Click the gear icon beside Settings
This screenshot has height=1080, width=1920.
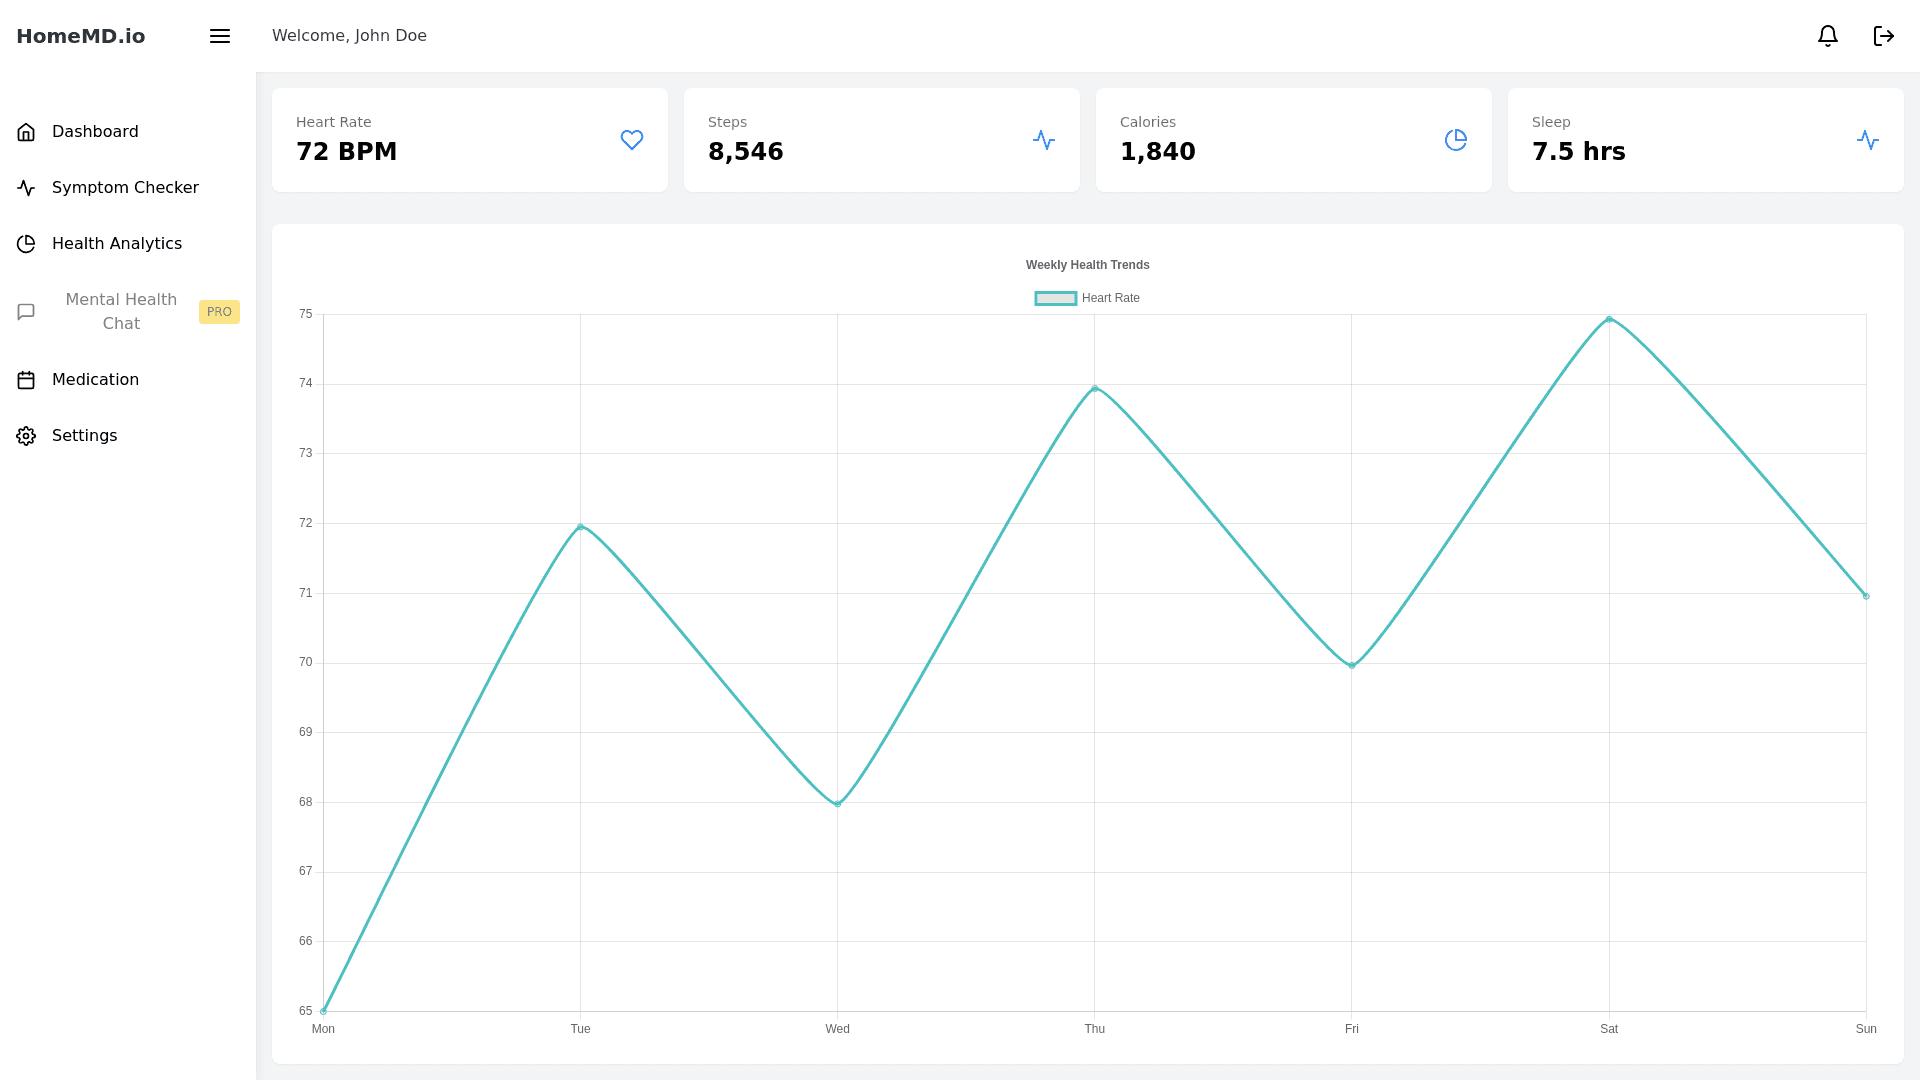click(26, 436)
